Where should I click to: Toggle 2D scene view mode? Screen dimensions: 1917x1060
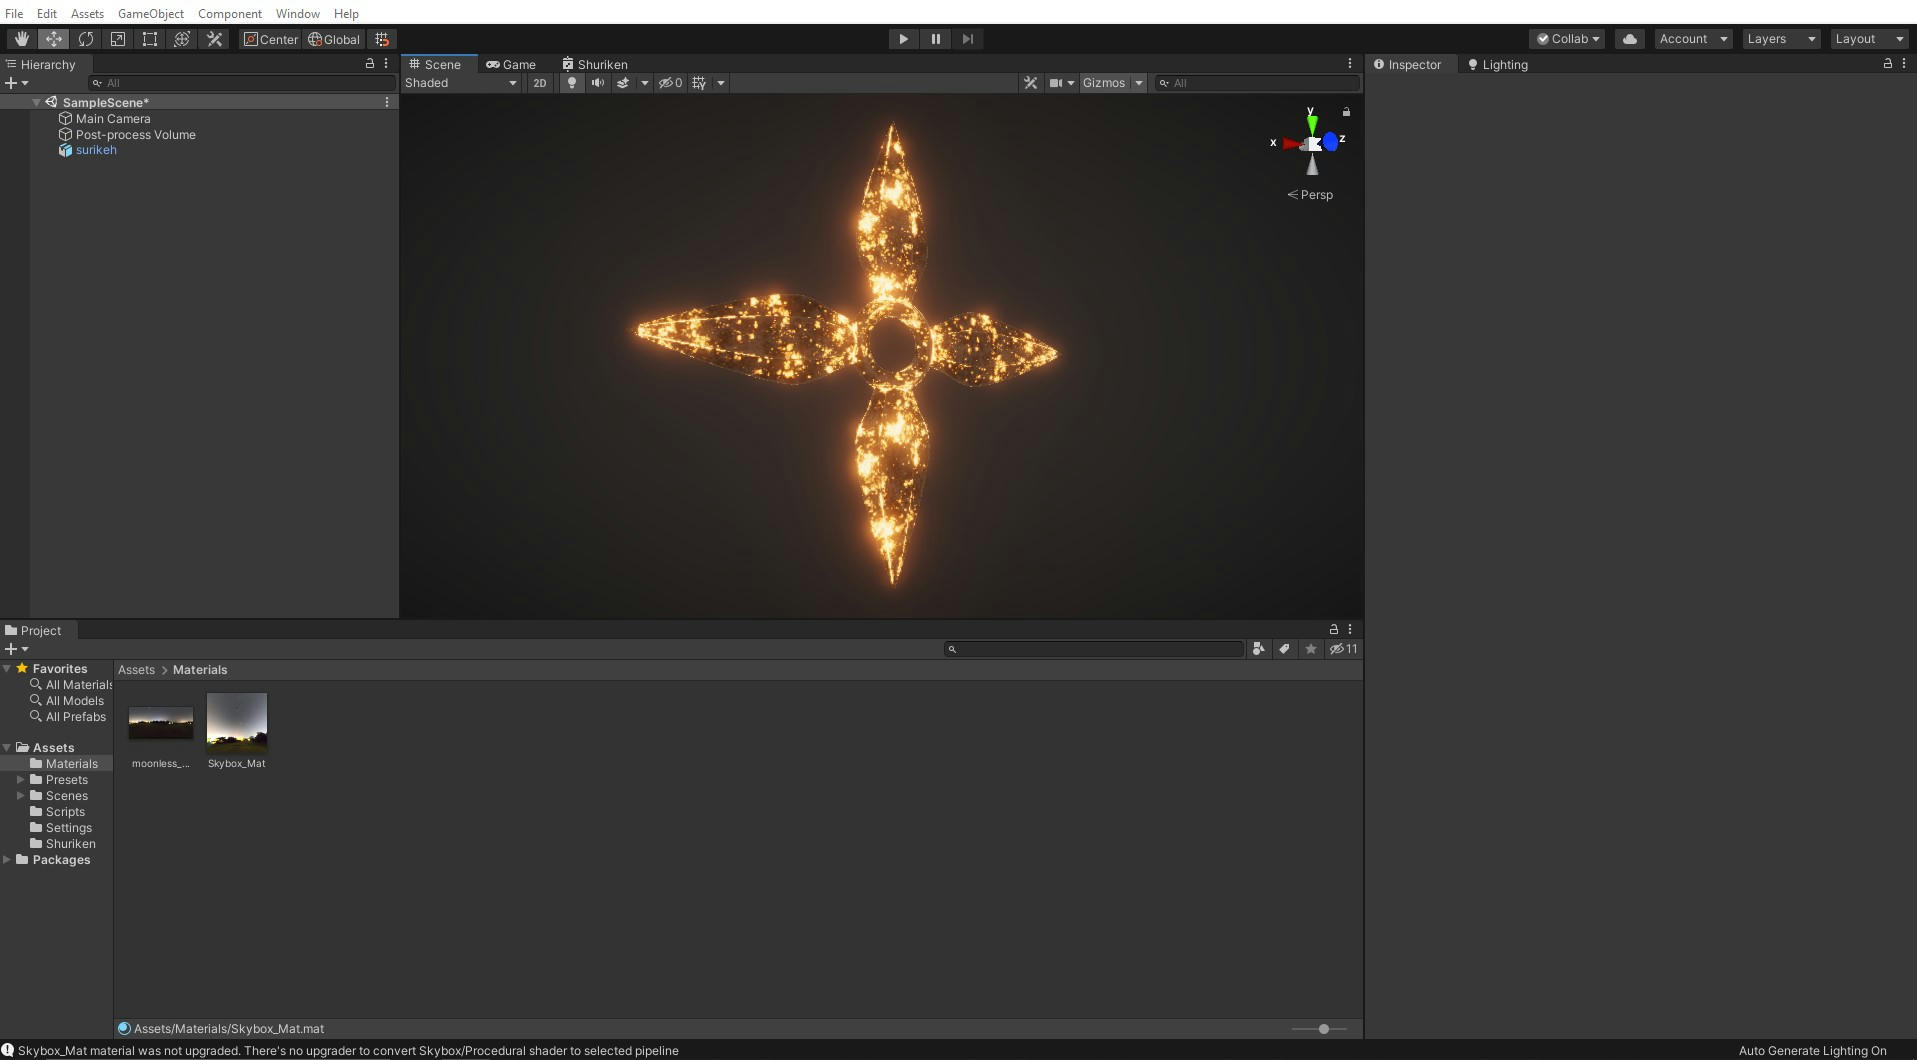pyautogui.click(x=539, y=83)
